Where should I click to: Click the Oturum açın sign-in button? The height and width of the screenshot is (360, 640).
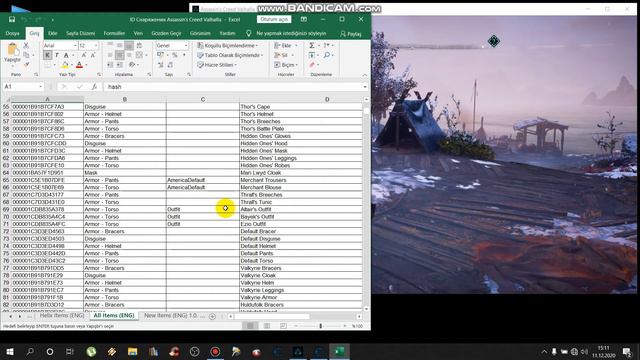click(x=274, y=19)
